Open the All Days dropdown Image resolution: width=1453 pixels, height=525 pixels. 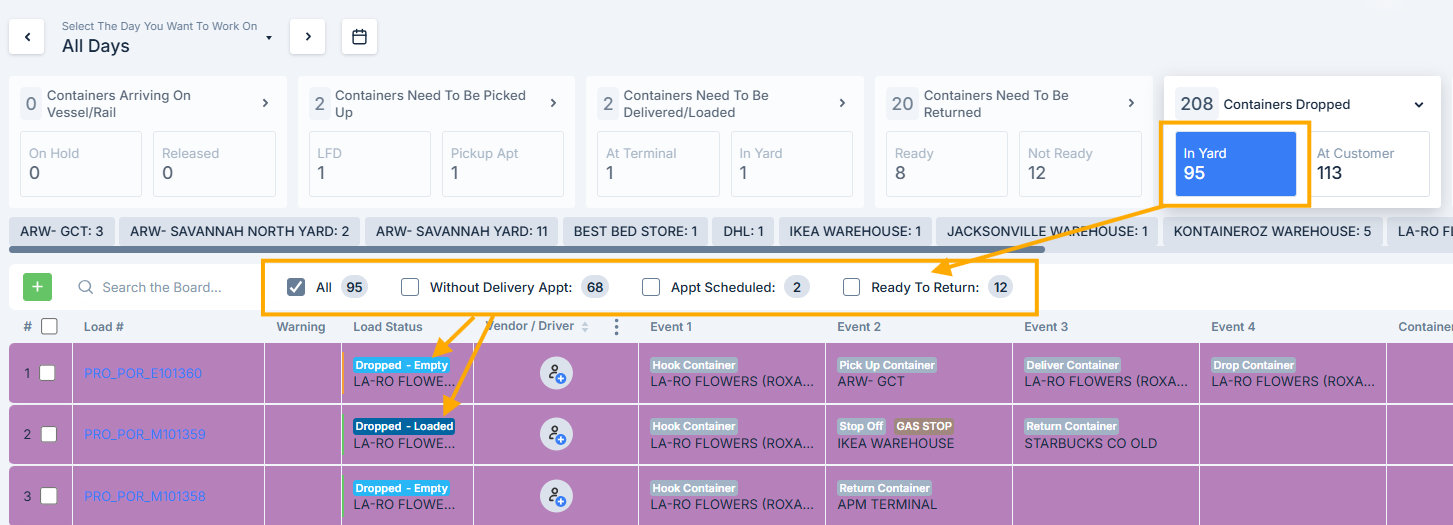167,37
